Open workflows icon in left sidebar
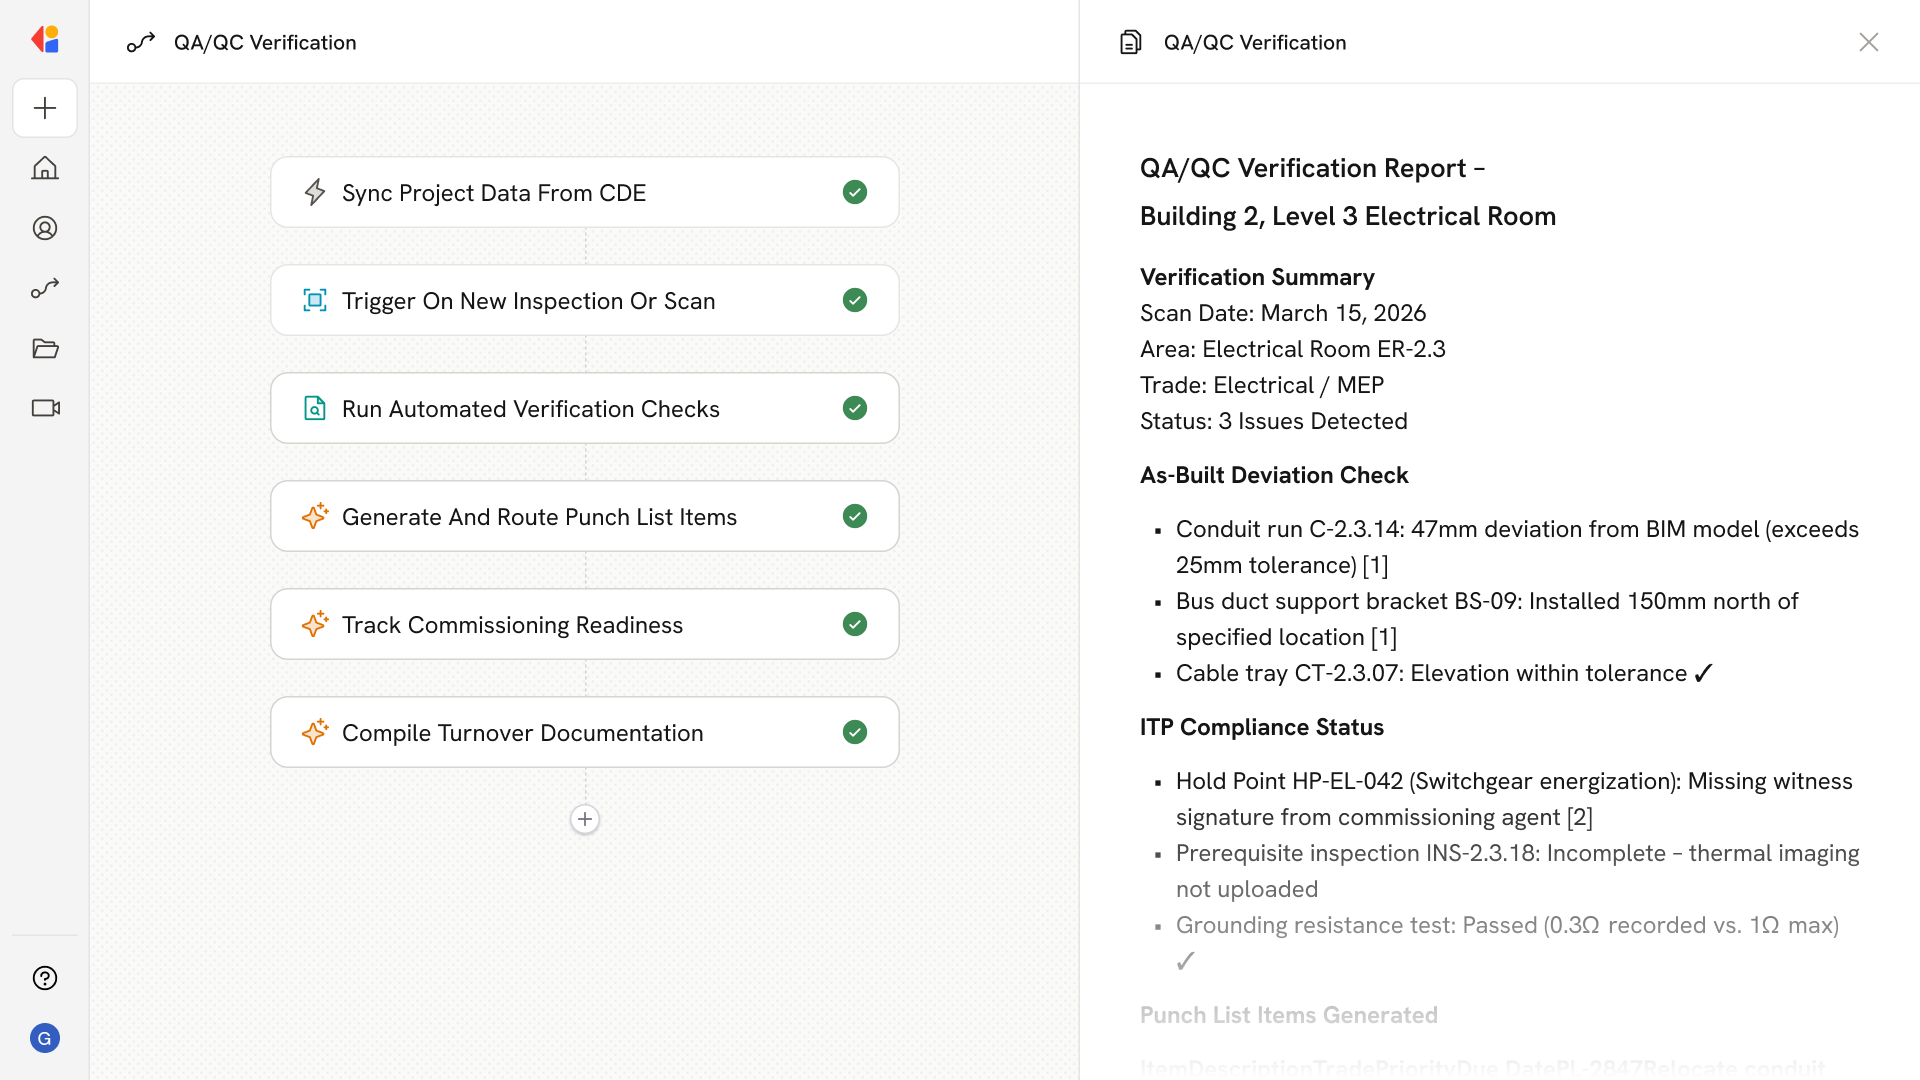Image resolution: width=1920 pixels, height=1080 pixels. (x=45, y=288)
